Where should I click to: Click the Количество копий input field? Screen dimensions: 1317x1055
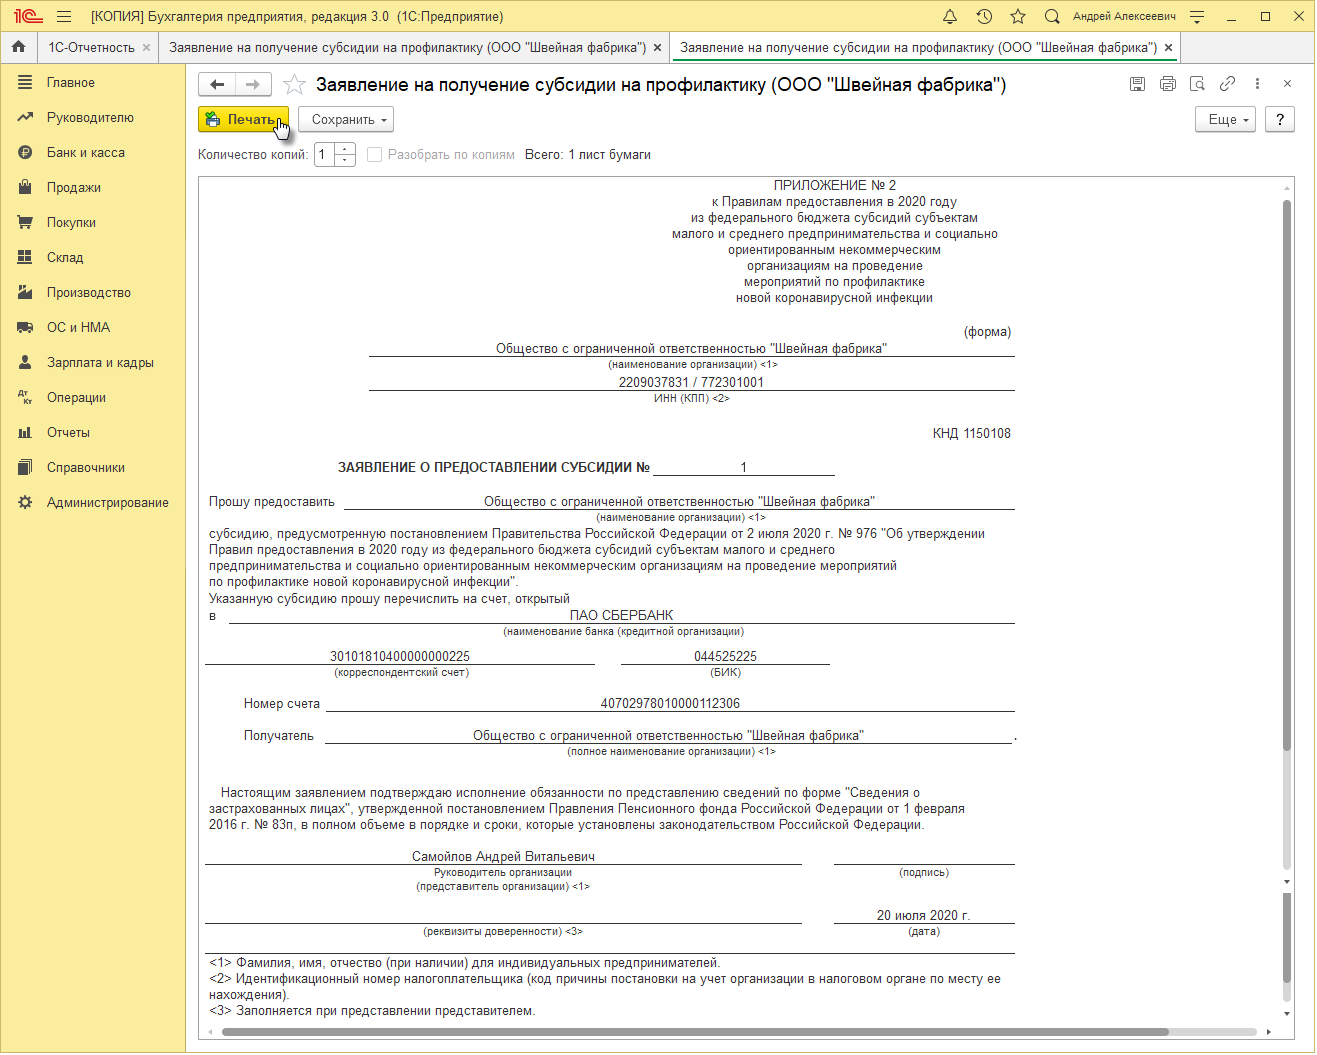pyautogui.click(x=325, y=155)
